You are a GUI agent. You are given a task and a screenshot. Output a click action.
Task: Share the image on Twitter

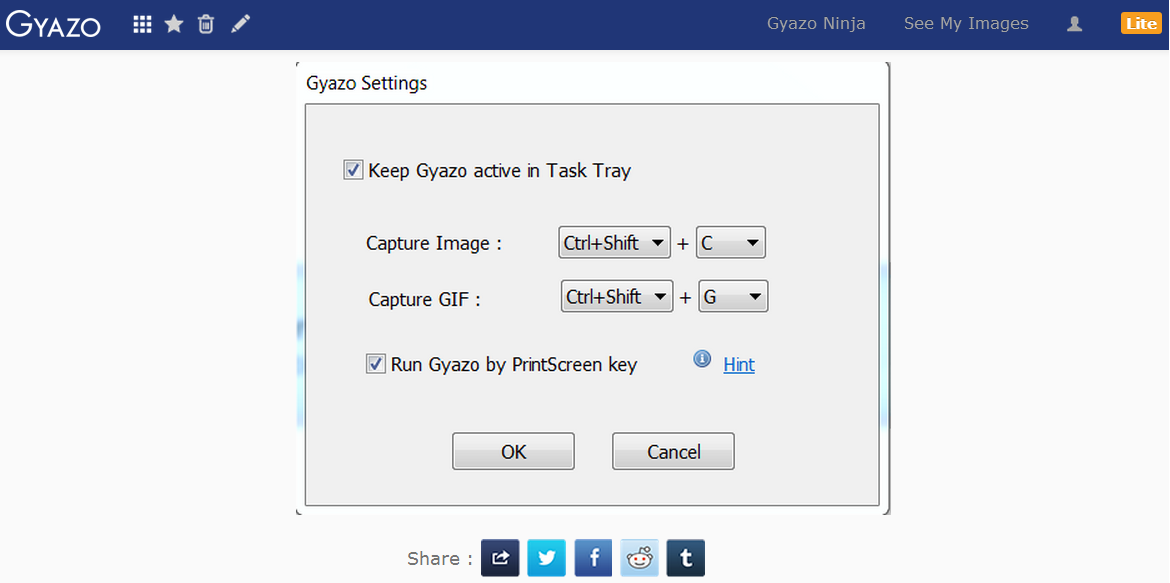click(546, 558)
